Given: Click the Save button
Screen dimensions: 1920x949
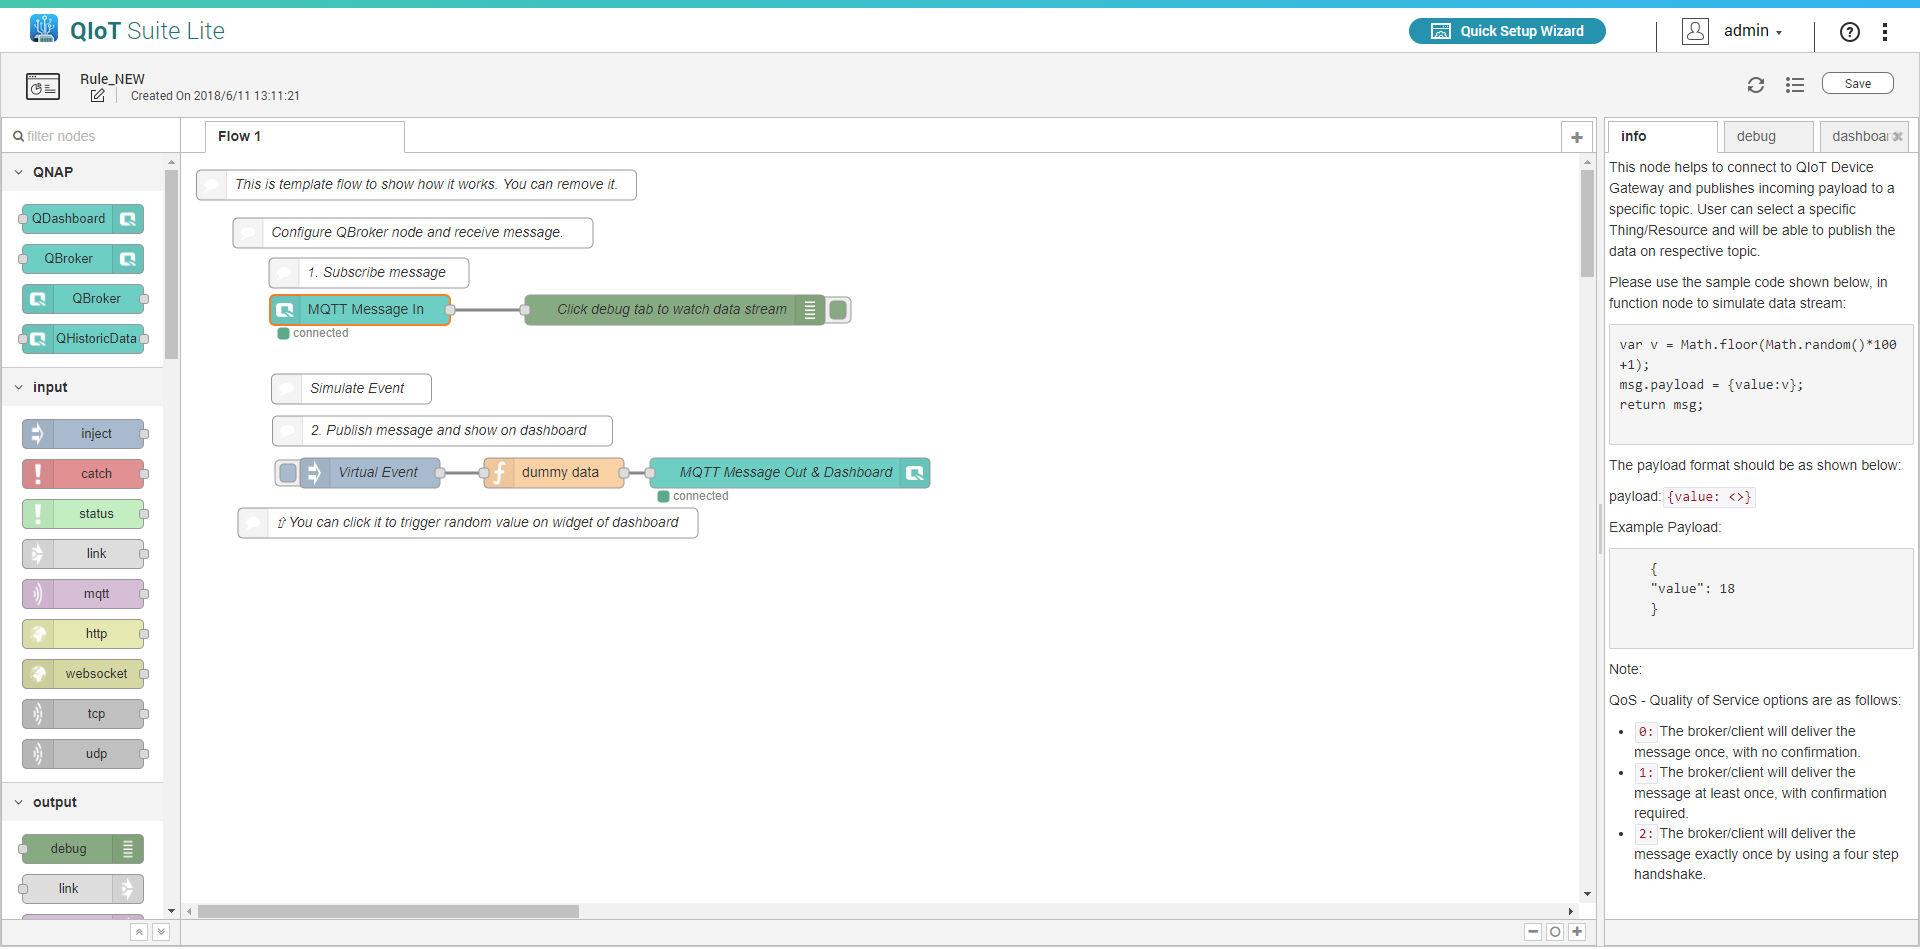Looking at the screenshot, I should tap(1857, 84).
